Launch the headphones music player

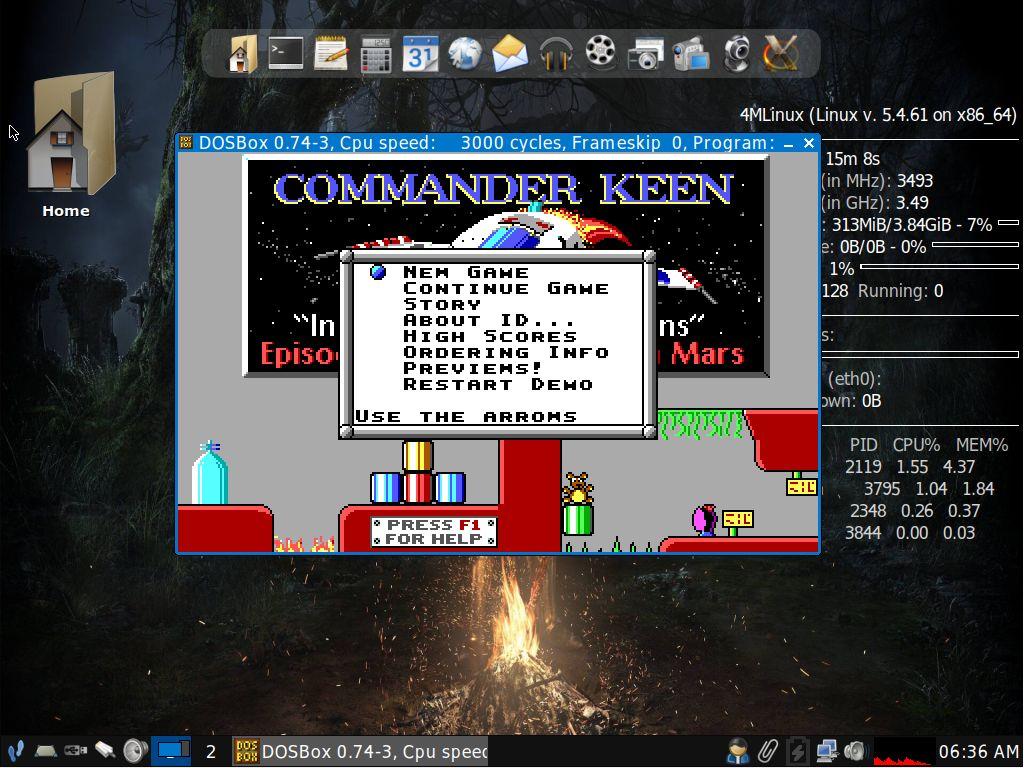pos(555,53)
